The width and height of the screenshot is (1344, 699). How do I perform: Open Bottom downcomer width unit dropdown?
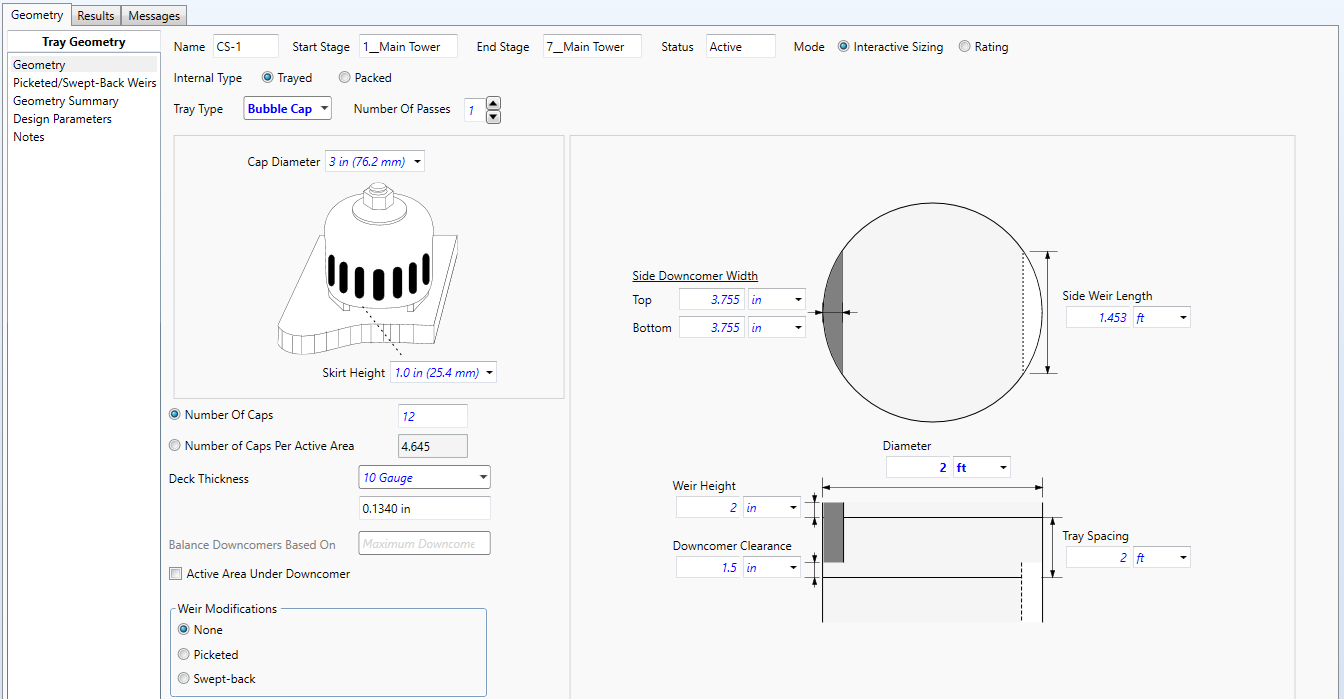click(777, 327)
